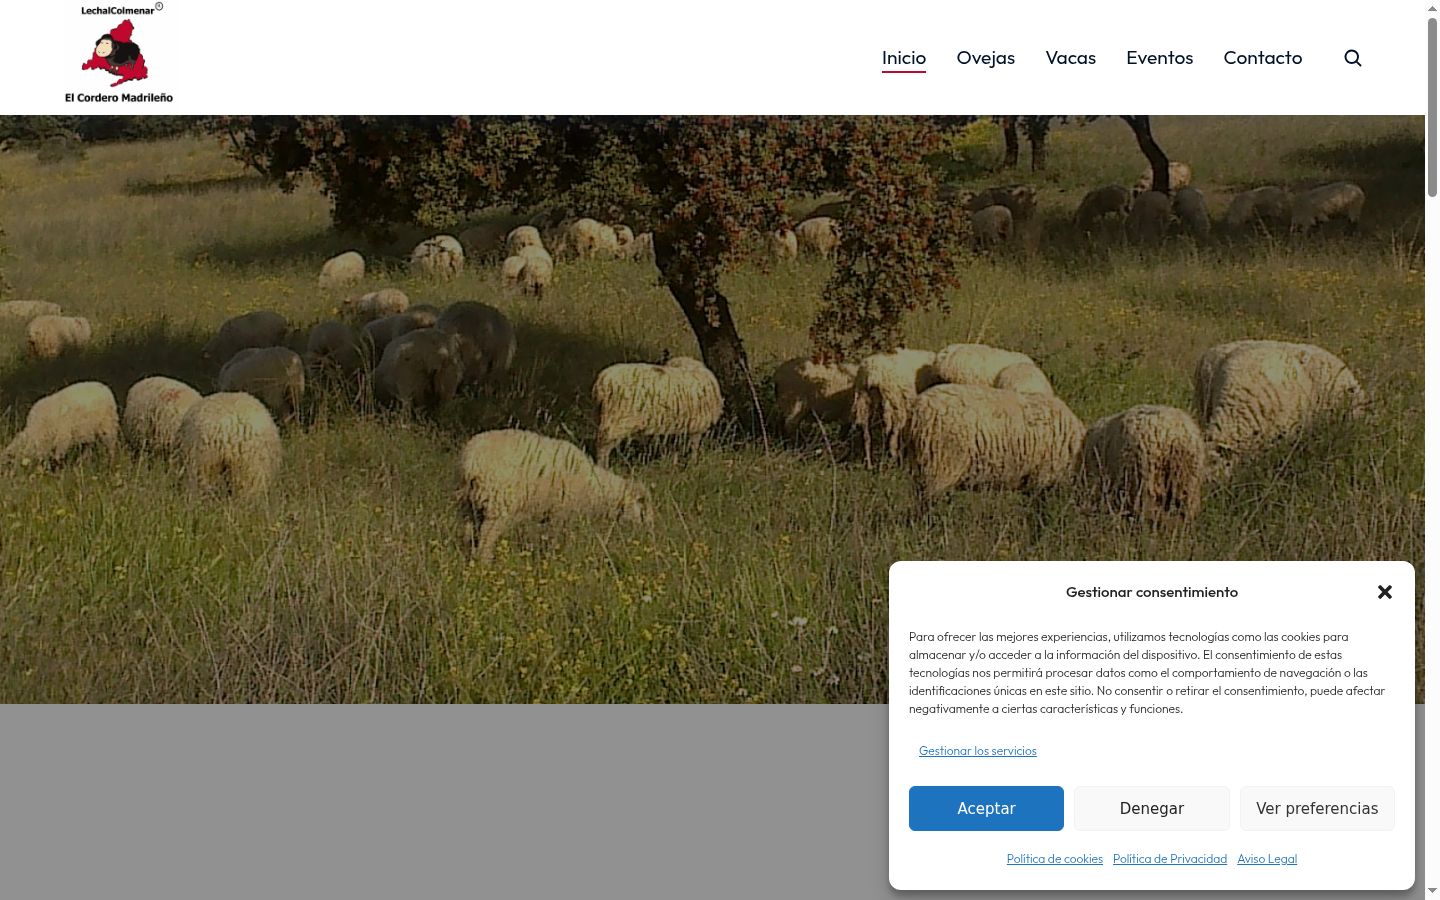Screen dimensions: 1440x900
Task: Close the consent dialog with X
Action: click(x=1385, y=592)
